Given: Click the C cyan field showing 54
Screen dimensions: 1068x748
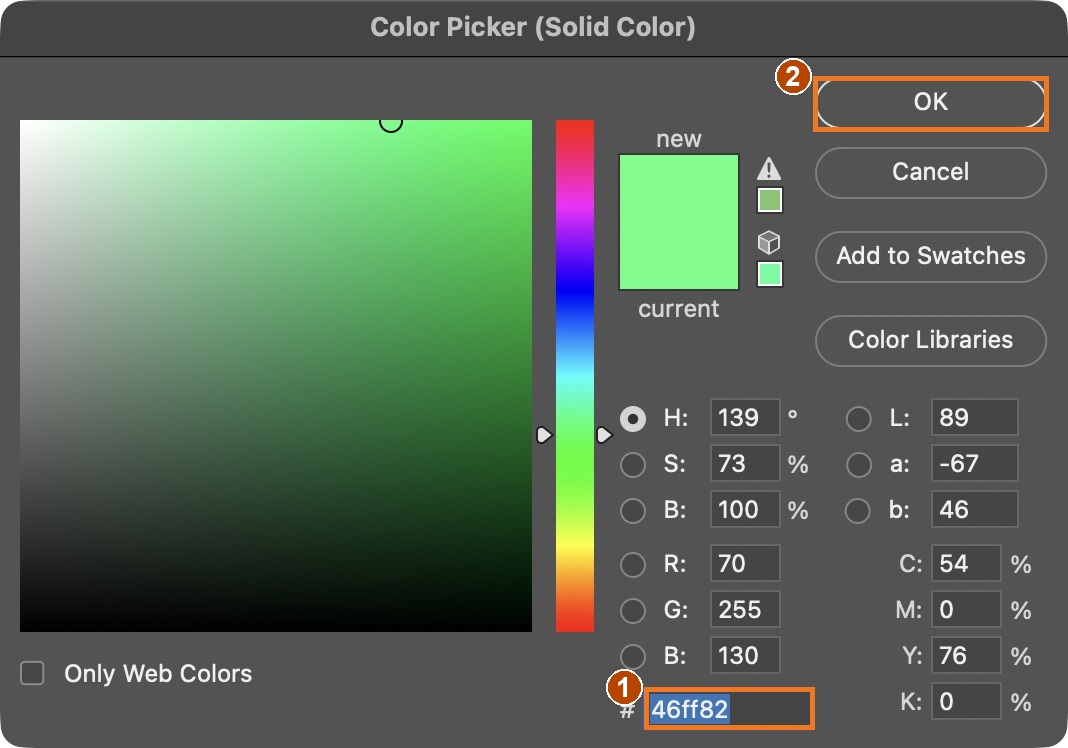Looking at the screenshot, I should coord(966,563).
